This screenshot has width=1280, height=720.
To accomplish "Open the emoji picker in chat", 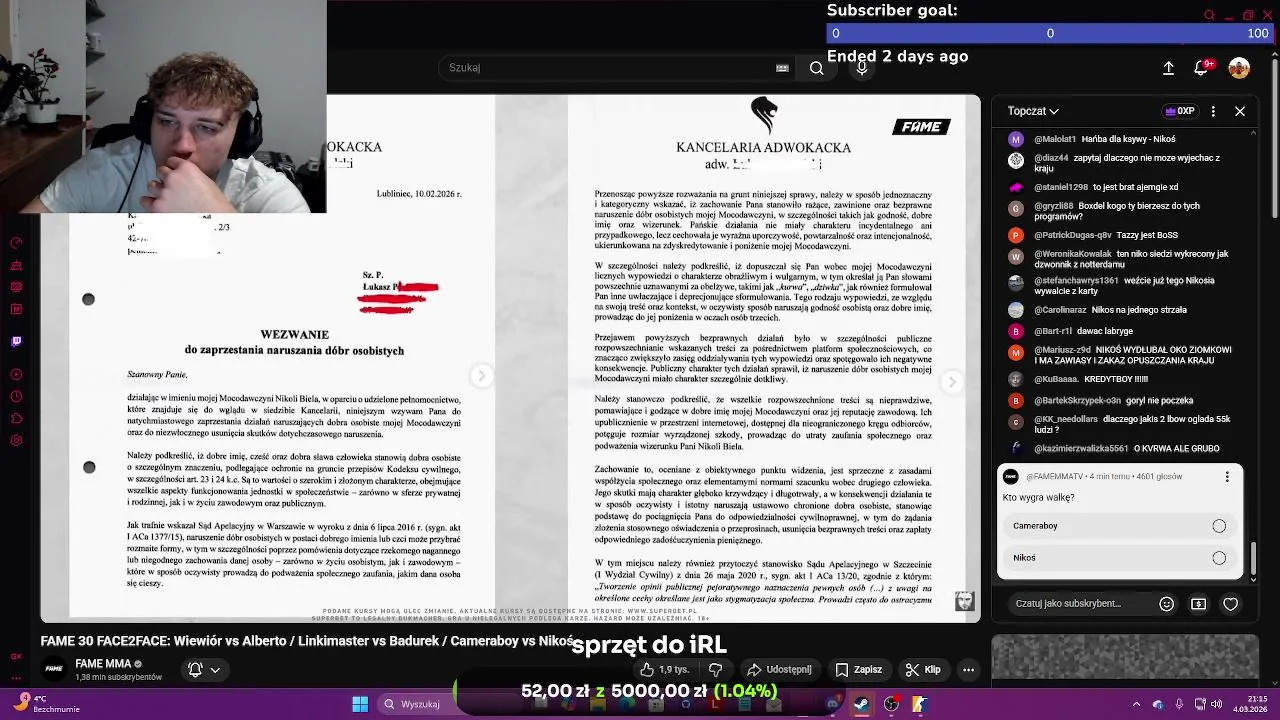I will pyautogui.click(x=1166, y=604).
